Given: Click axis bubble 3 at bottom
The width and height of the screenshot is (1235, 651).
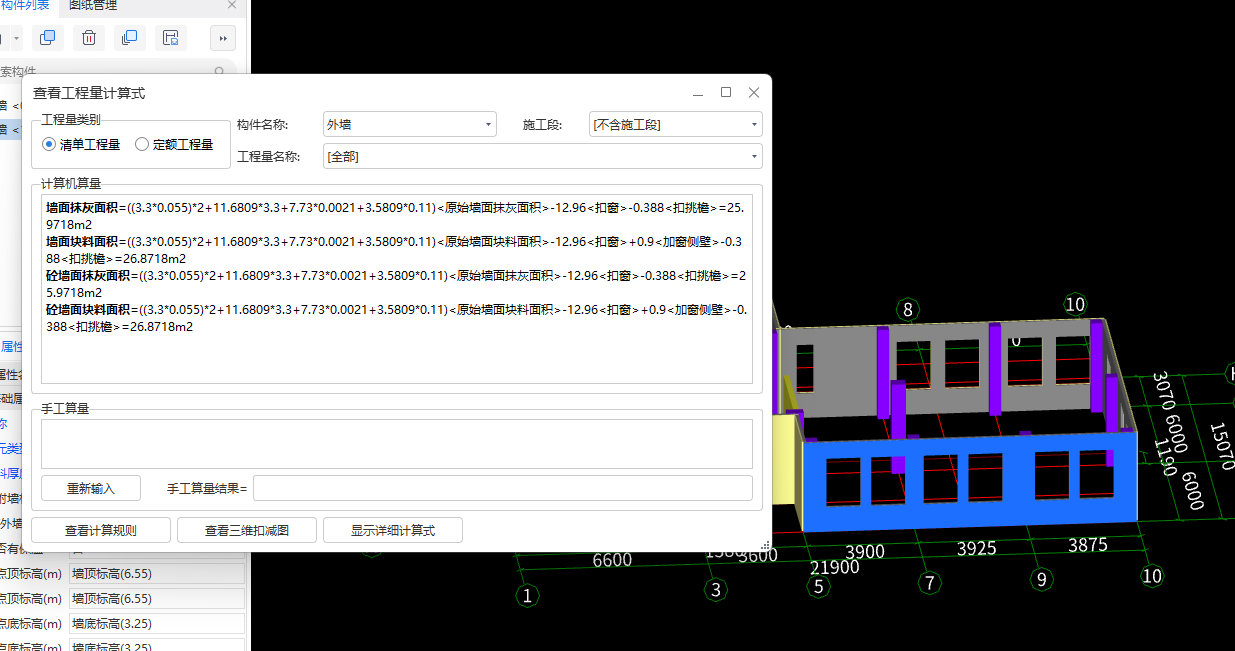Looking at the screenshot, I should [715, 590].
